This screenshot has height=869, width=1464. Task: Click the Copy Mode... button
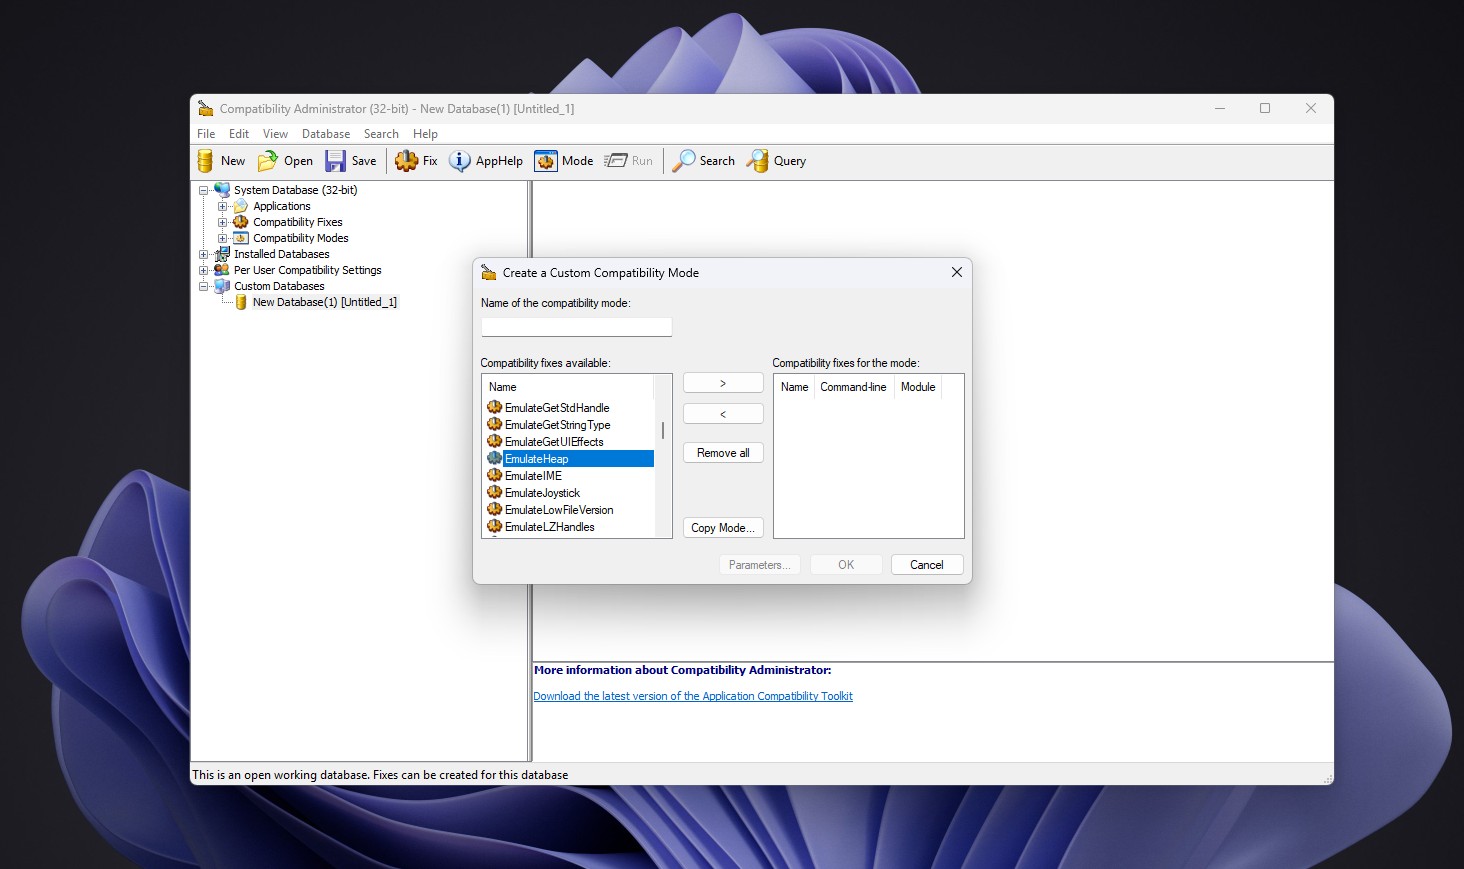click(723, 528)
